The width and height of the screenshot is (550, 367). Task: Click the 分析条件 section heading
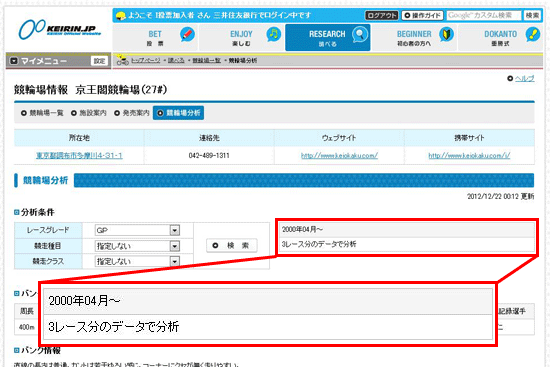[37, 212]
